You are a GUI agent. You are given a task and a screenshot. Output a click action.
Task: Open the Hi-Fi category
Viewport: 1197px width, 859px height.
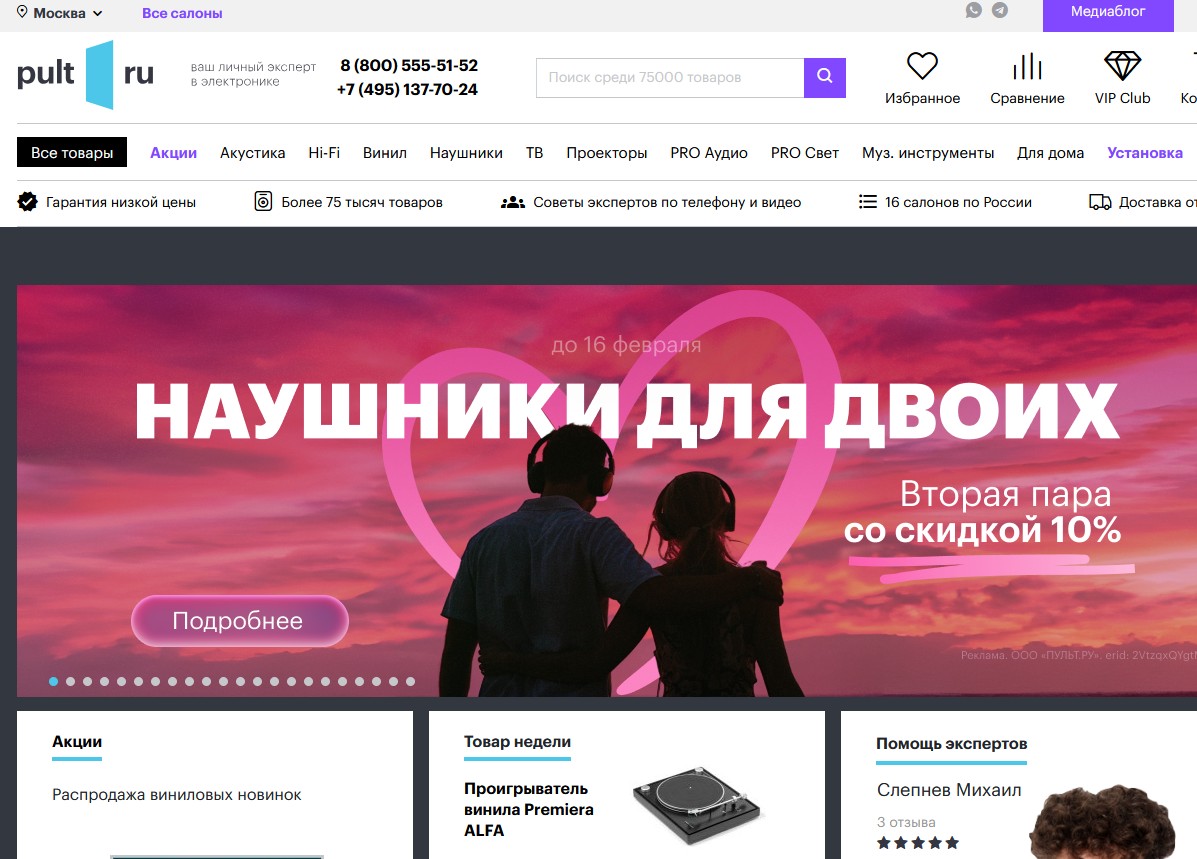click(324, 153)
